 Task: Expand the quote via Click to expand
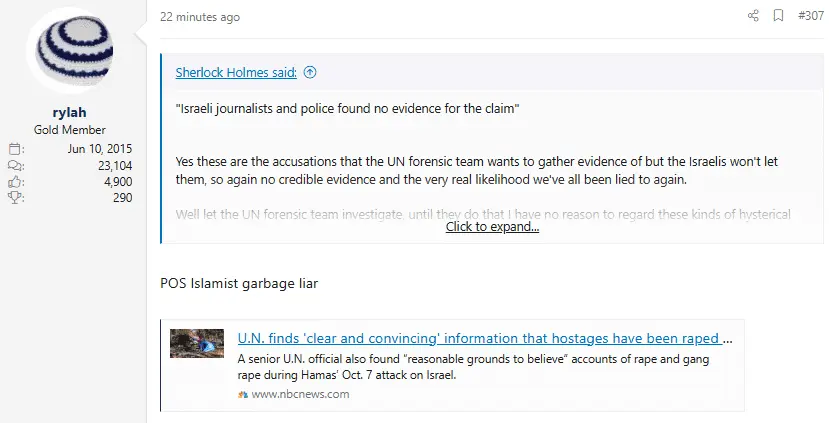tap(492, 227)
